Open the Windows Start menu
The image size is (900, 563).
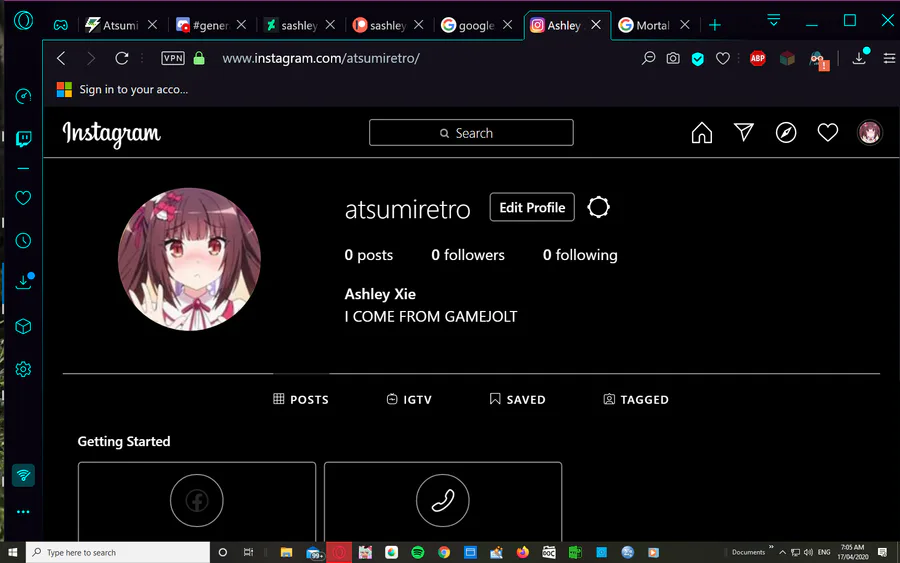tap(12, 552)
